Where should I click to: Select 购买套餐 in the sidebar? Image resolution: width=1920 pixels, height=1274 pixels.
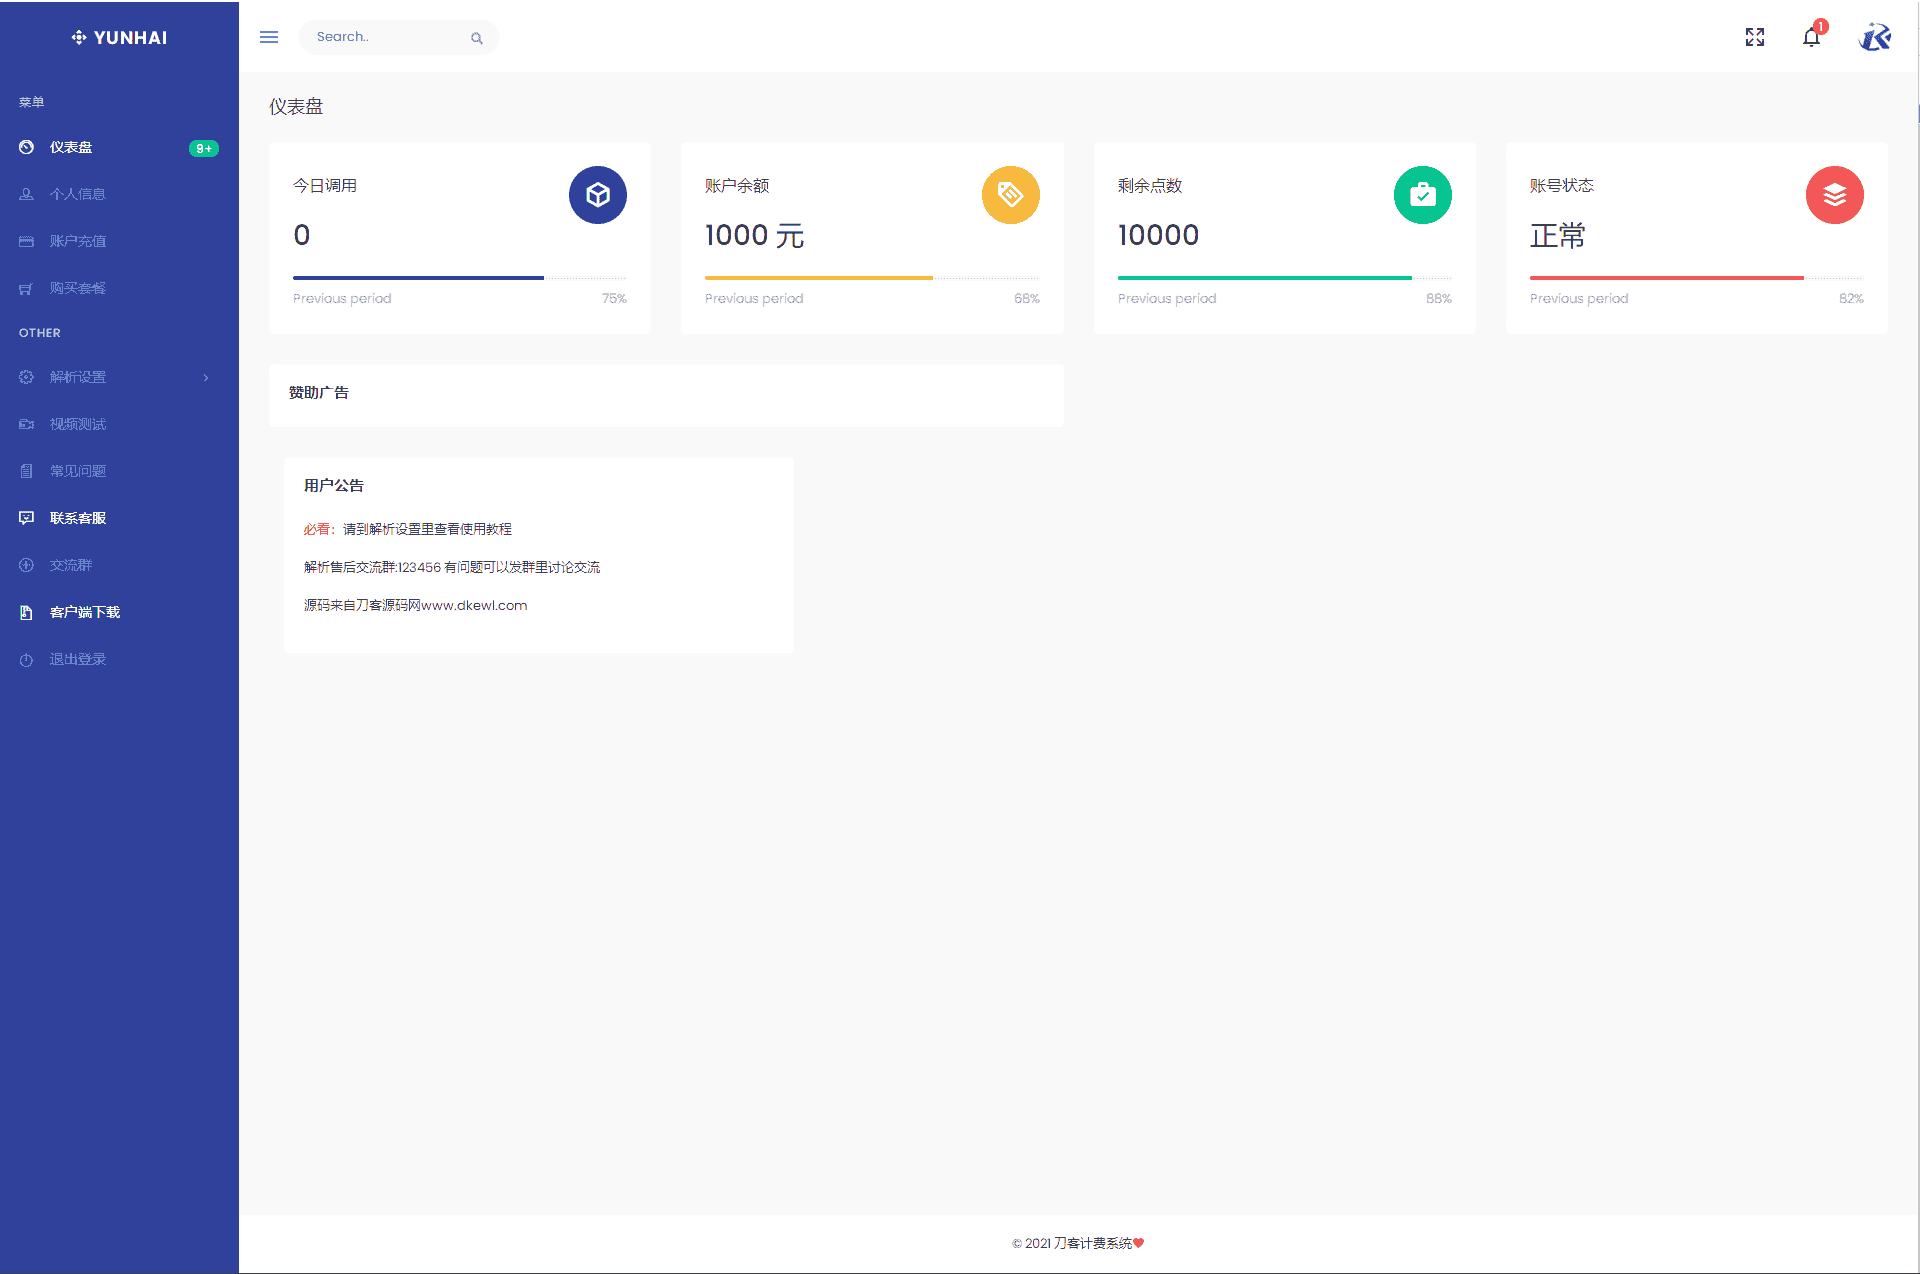point(77,288)
